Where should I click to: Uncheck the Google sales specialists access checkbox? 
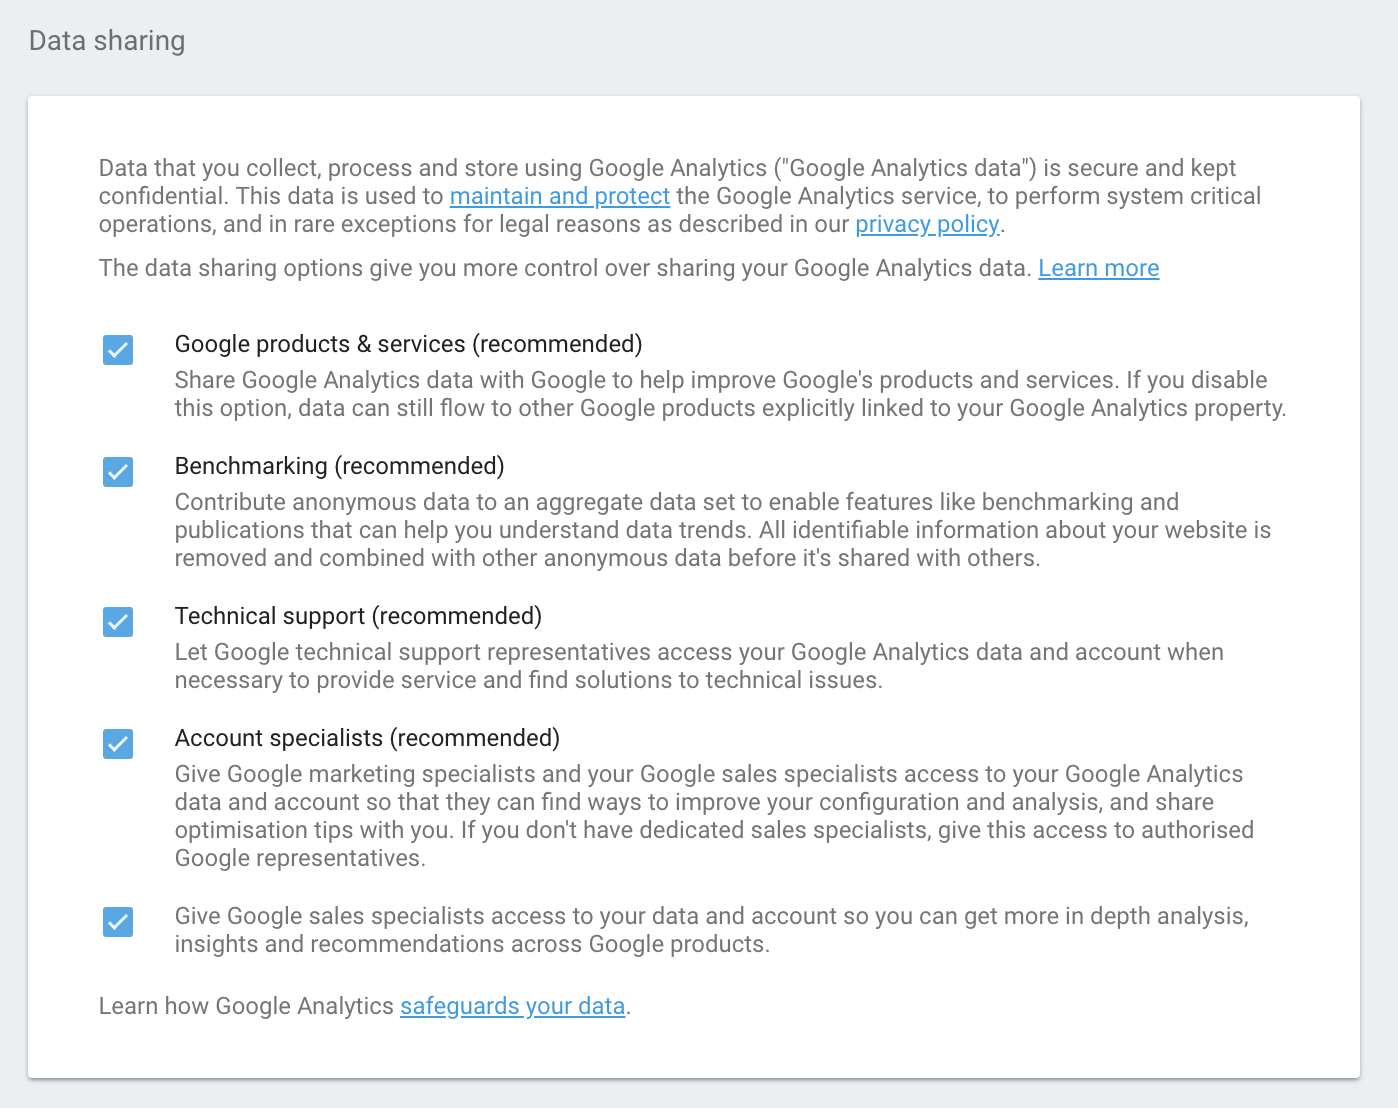pyautogui.click(x=118, y=922)
